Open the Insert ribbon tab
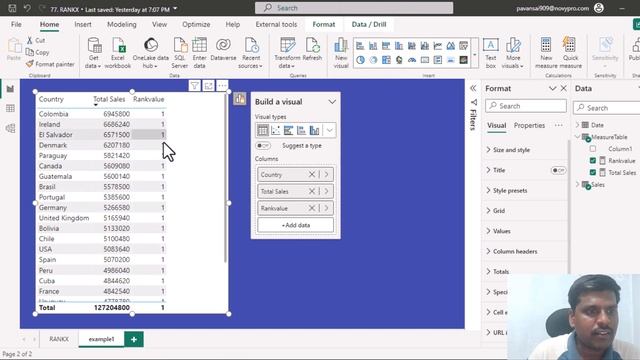 [x=83, y=24]
